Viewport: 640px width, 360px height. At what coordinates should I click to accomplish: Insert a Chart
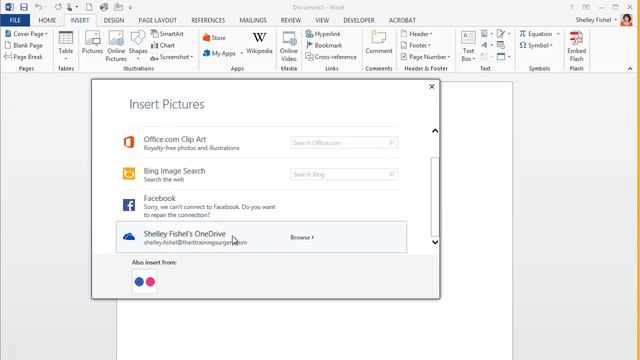[x=163, y=45]
